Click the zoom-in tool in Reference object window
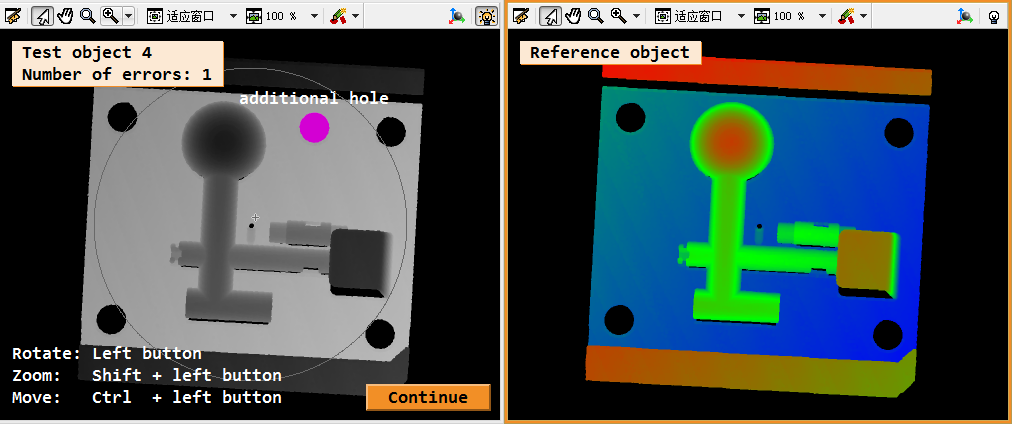This screenshot has width=1012, height=424. click(618, 15)
